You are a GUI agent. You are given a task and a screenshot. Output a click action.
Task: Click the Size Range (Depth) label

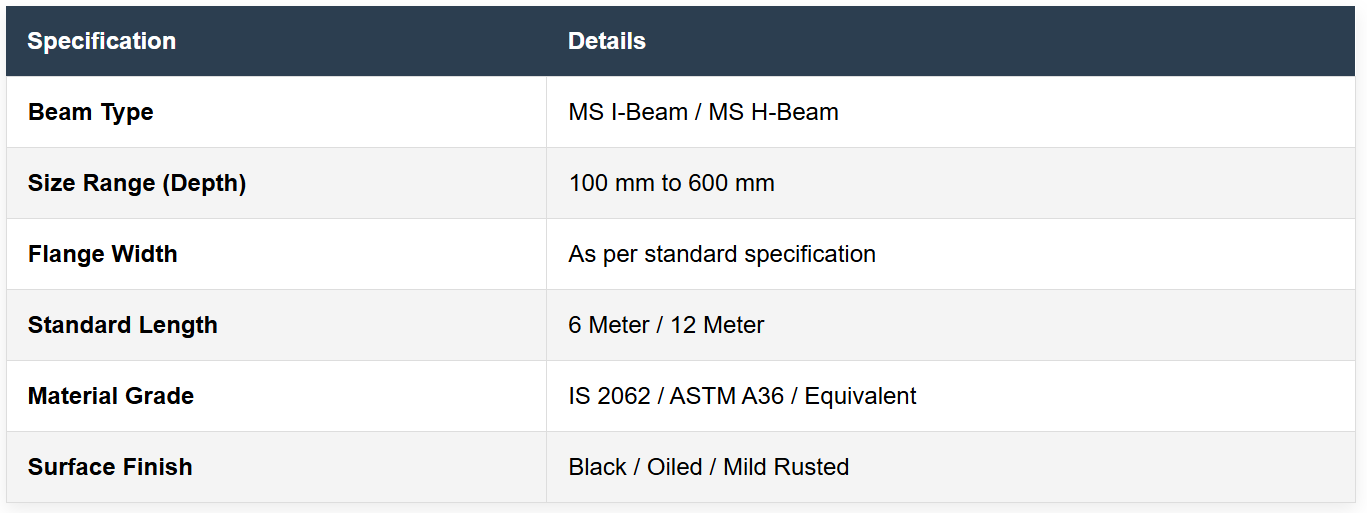point(136,183)
